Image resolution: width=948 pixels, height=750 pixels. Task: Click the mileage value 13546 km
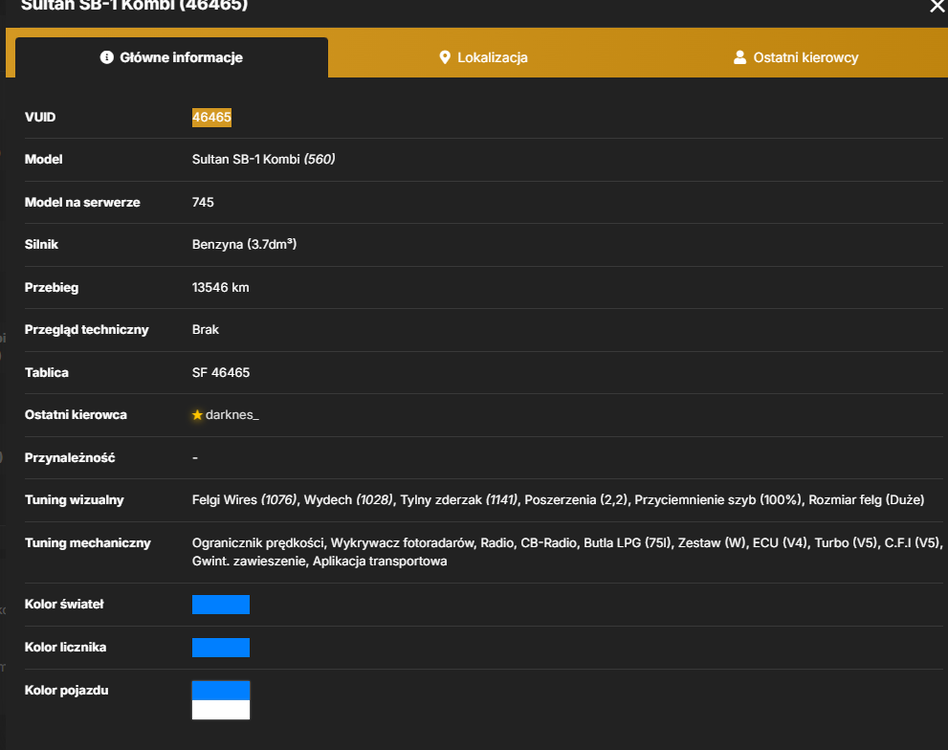[x=221, y=288]
